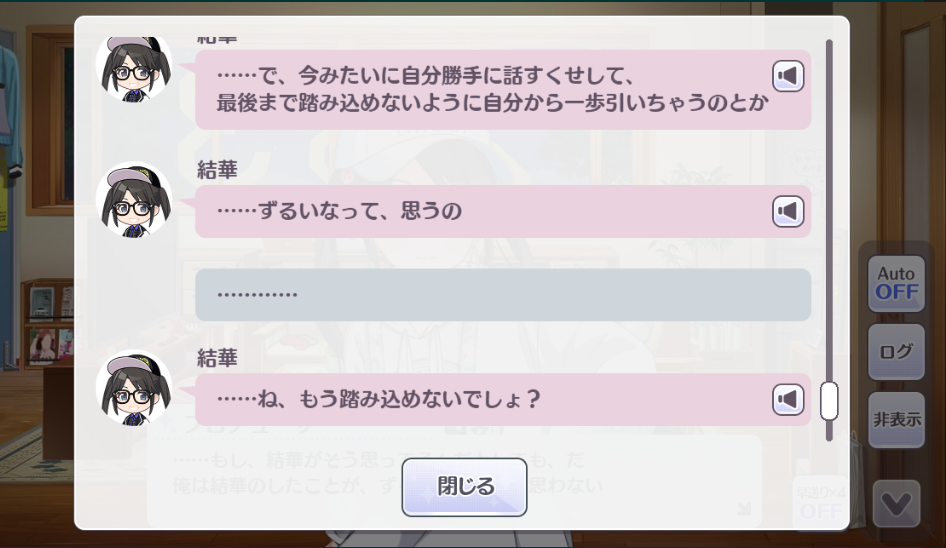Click the log scrollbar thumb
946x548 pixels.
(829, 401)
